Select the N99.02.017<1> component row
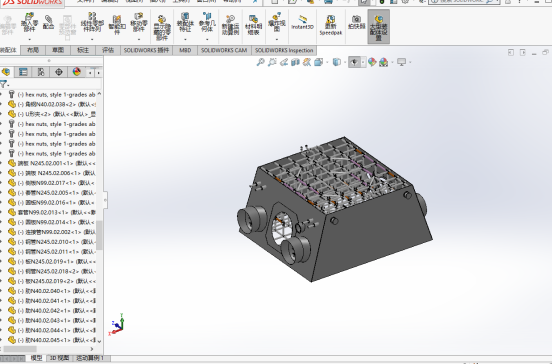The height and width of the screenshot is (364, 552). pos(57,183)
